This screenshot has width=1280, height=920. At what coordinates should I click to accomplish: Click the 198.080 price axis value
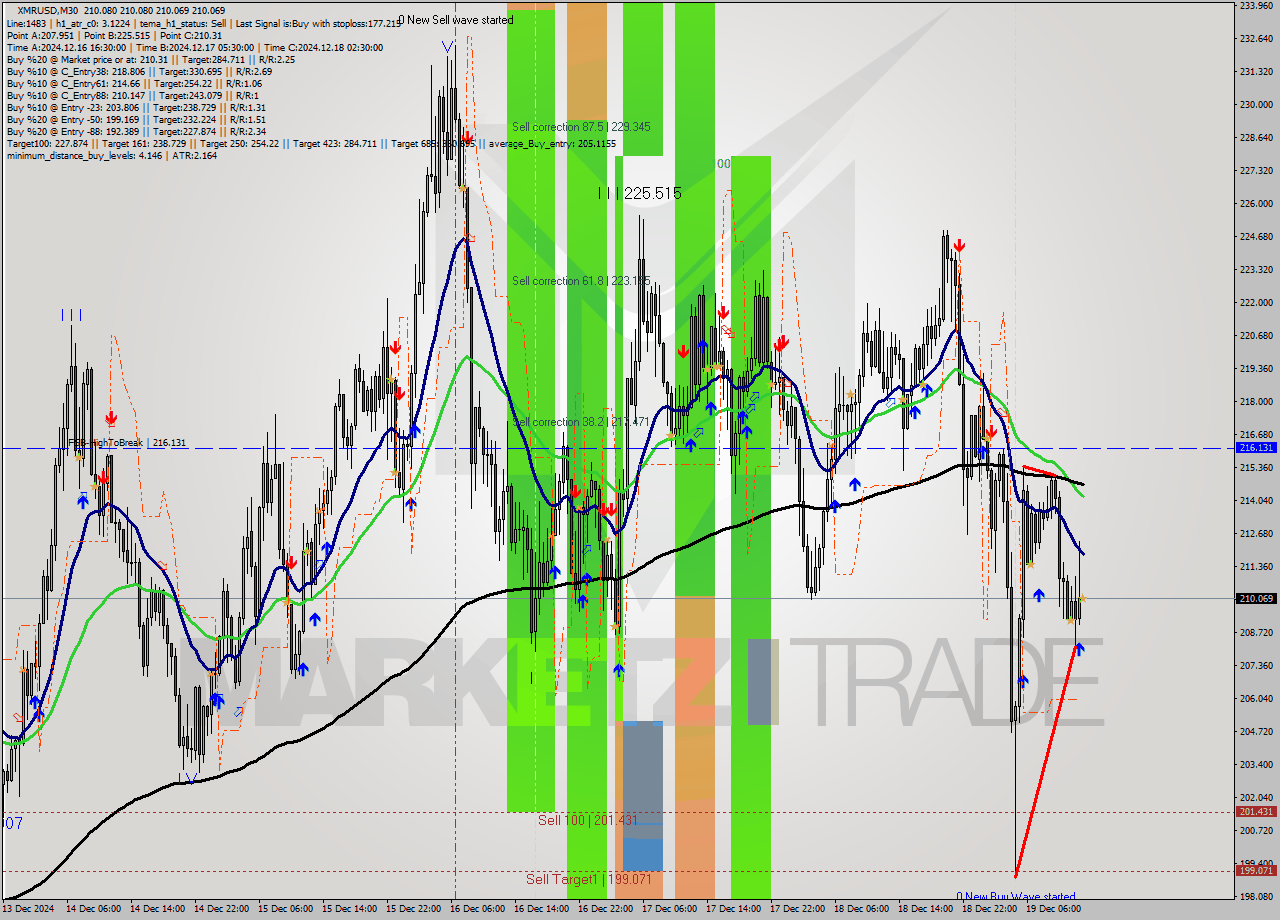click(x=1256, y=896)
